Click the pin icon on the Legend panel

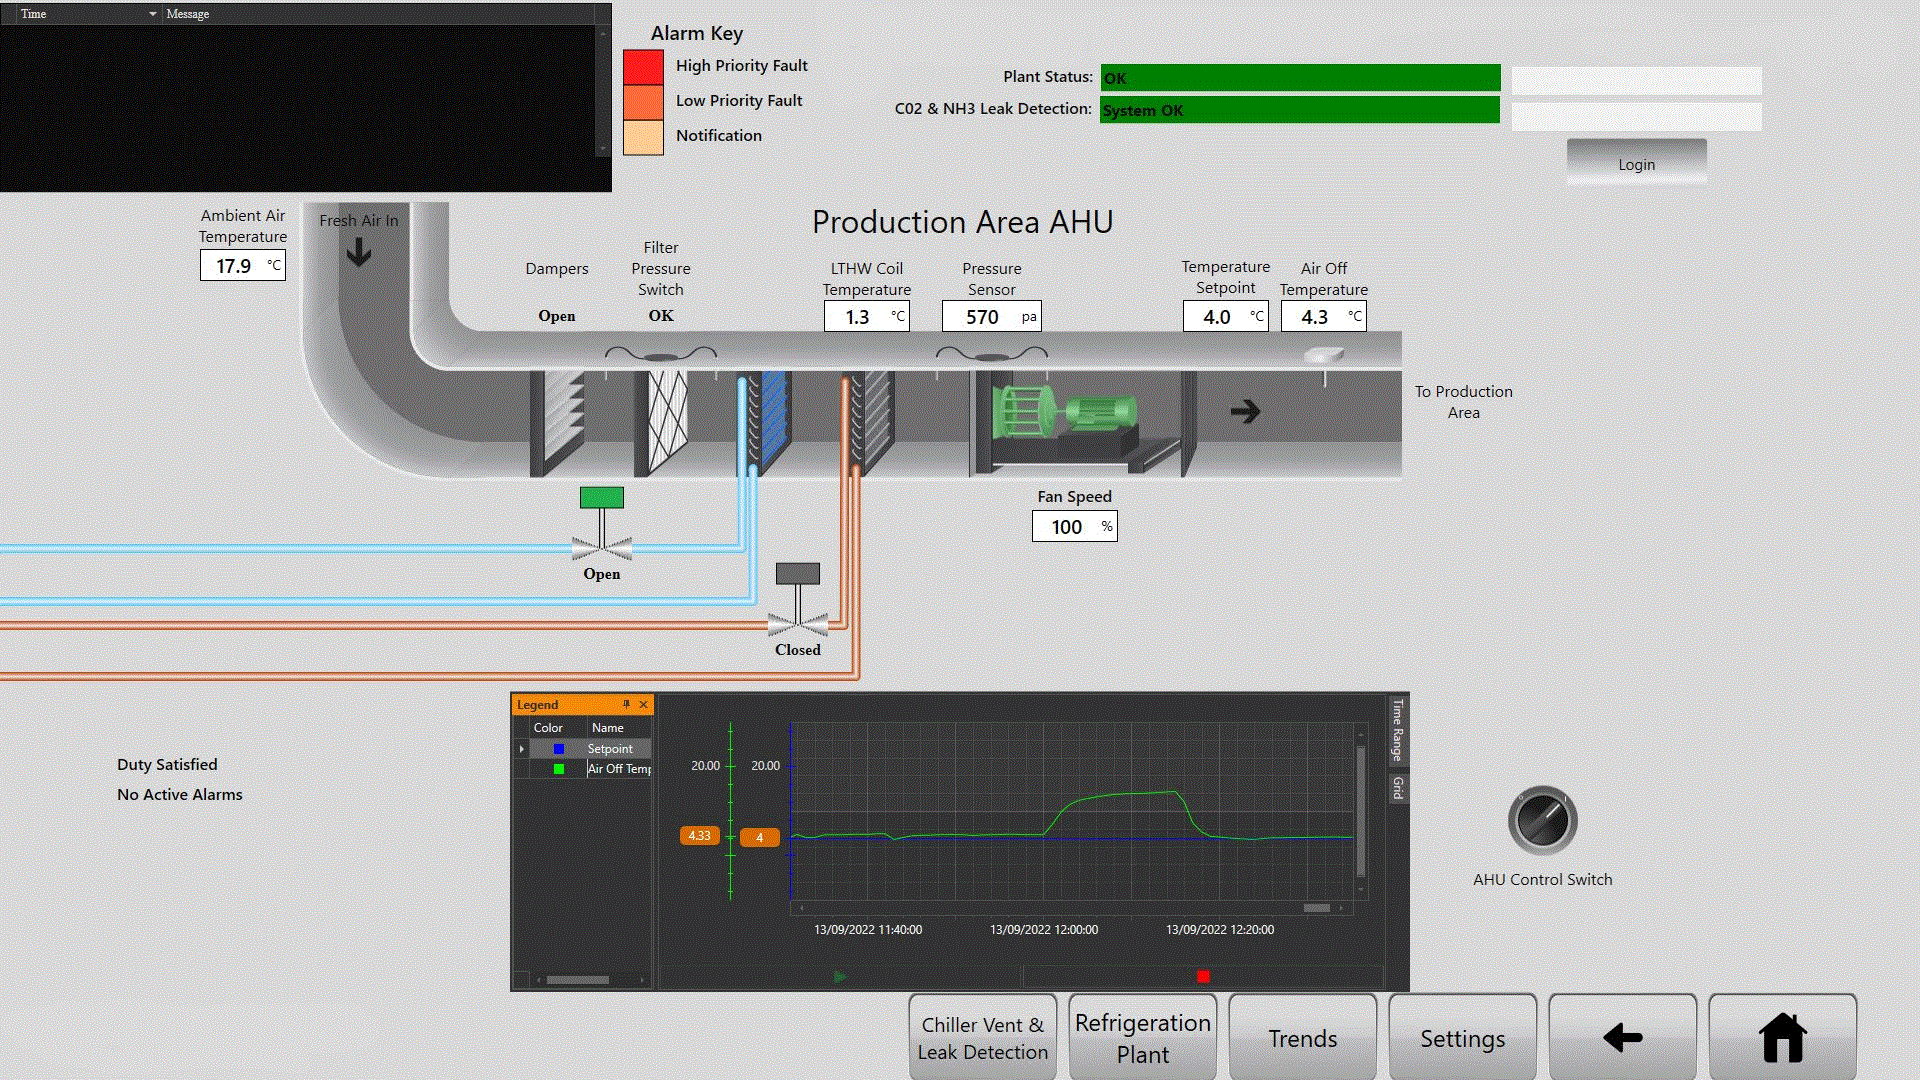click(x=625, y=704)
